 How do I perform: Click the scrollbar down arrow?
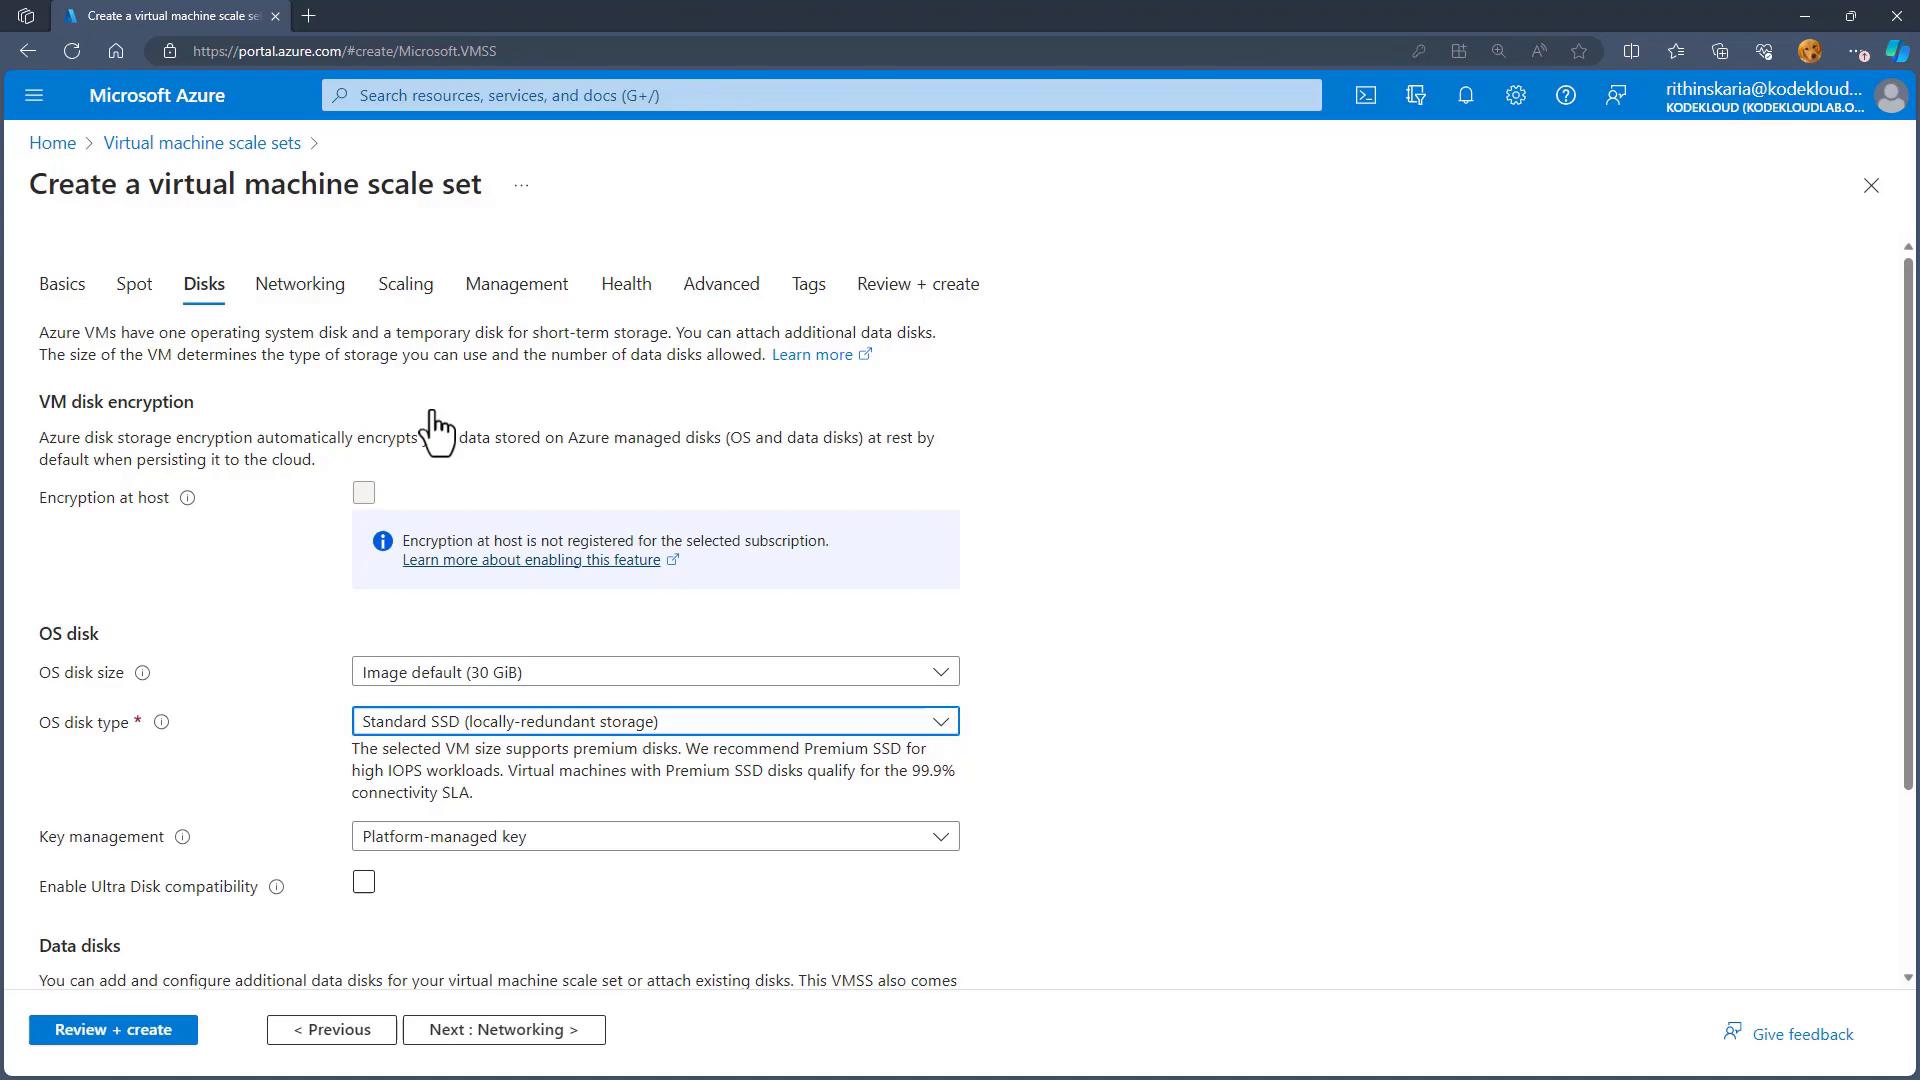[x=1908, y=978]
